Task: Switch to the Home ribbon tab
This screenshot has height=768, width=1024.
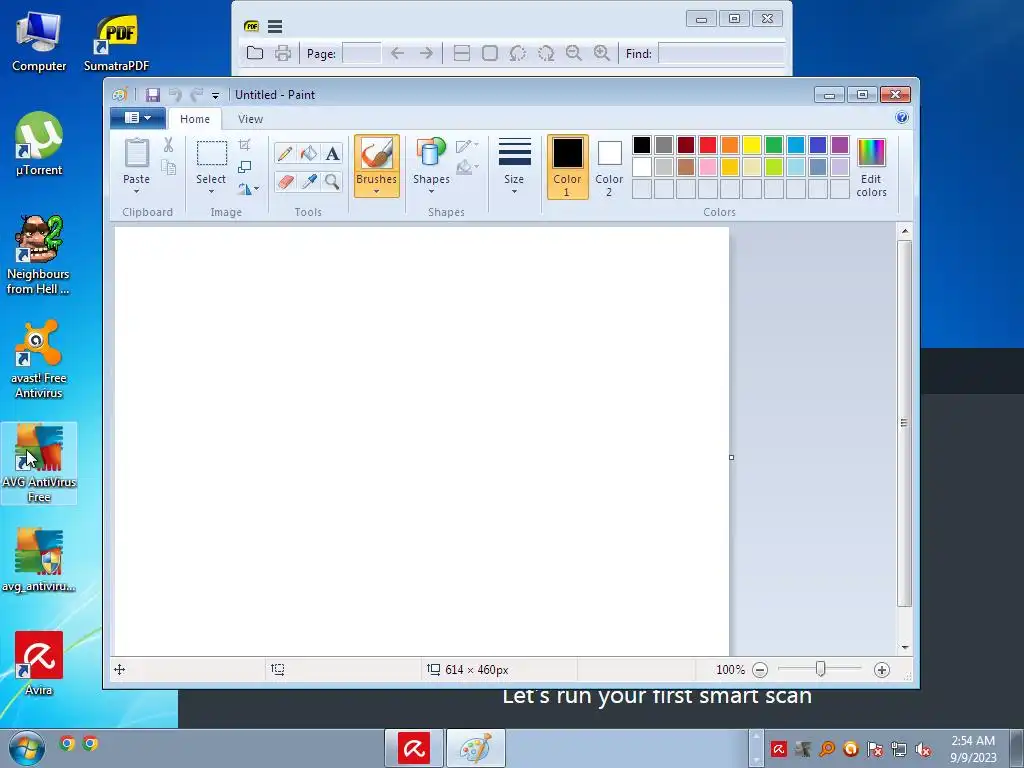Action: point(195,119)
